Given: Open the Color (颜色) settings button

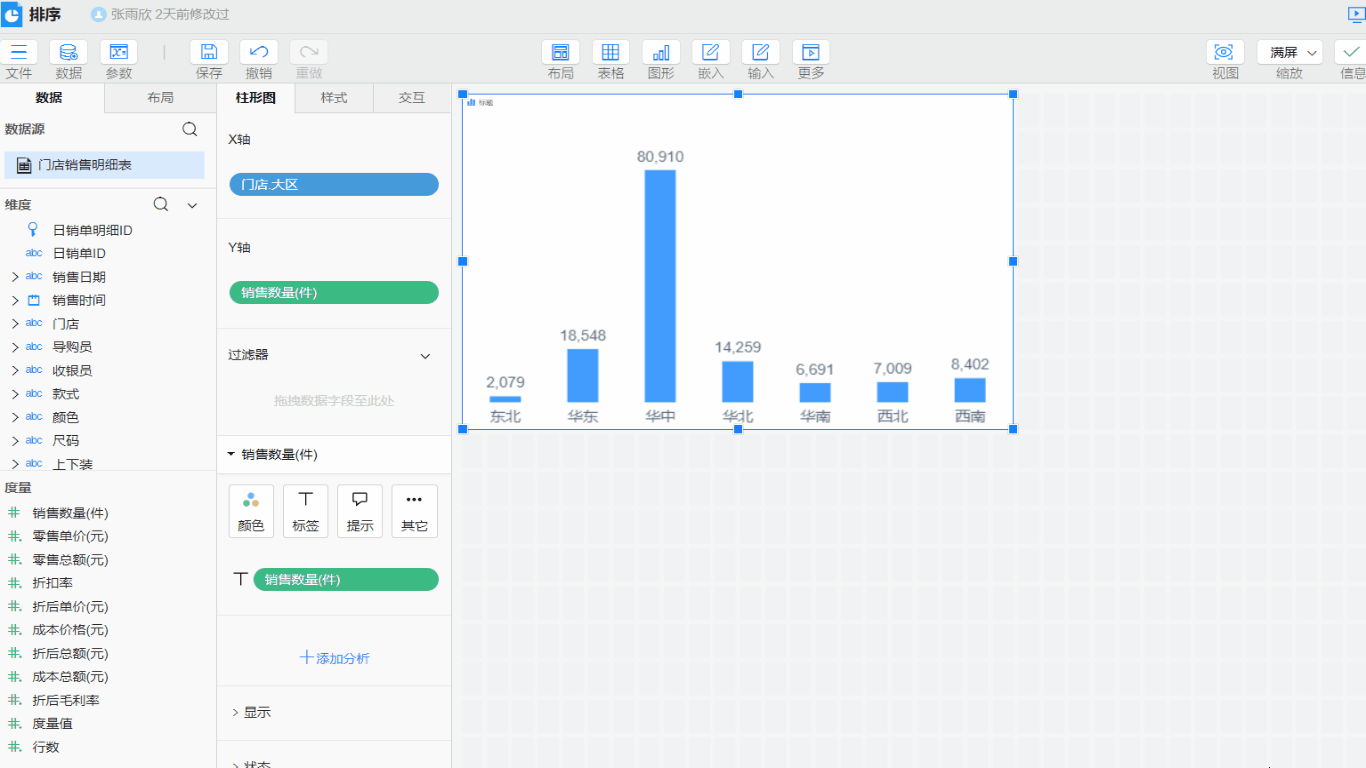Looking at the screenshot, I should [x=251, y=511].
